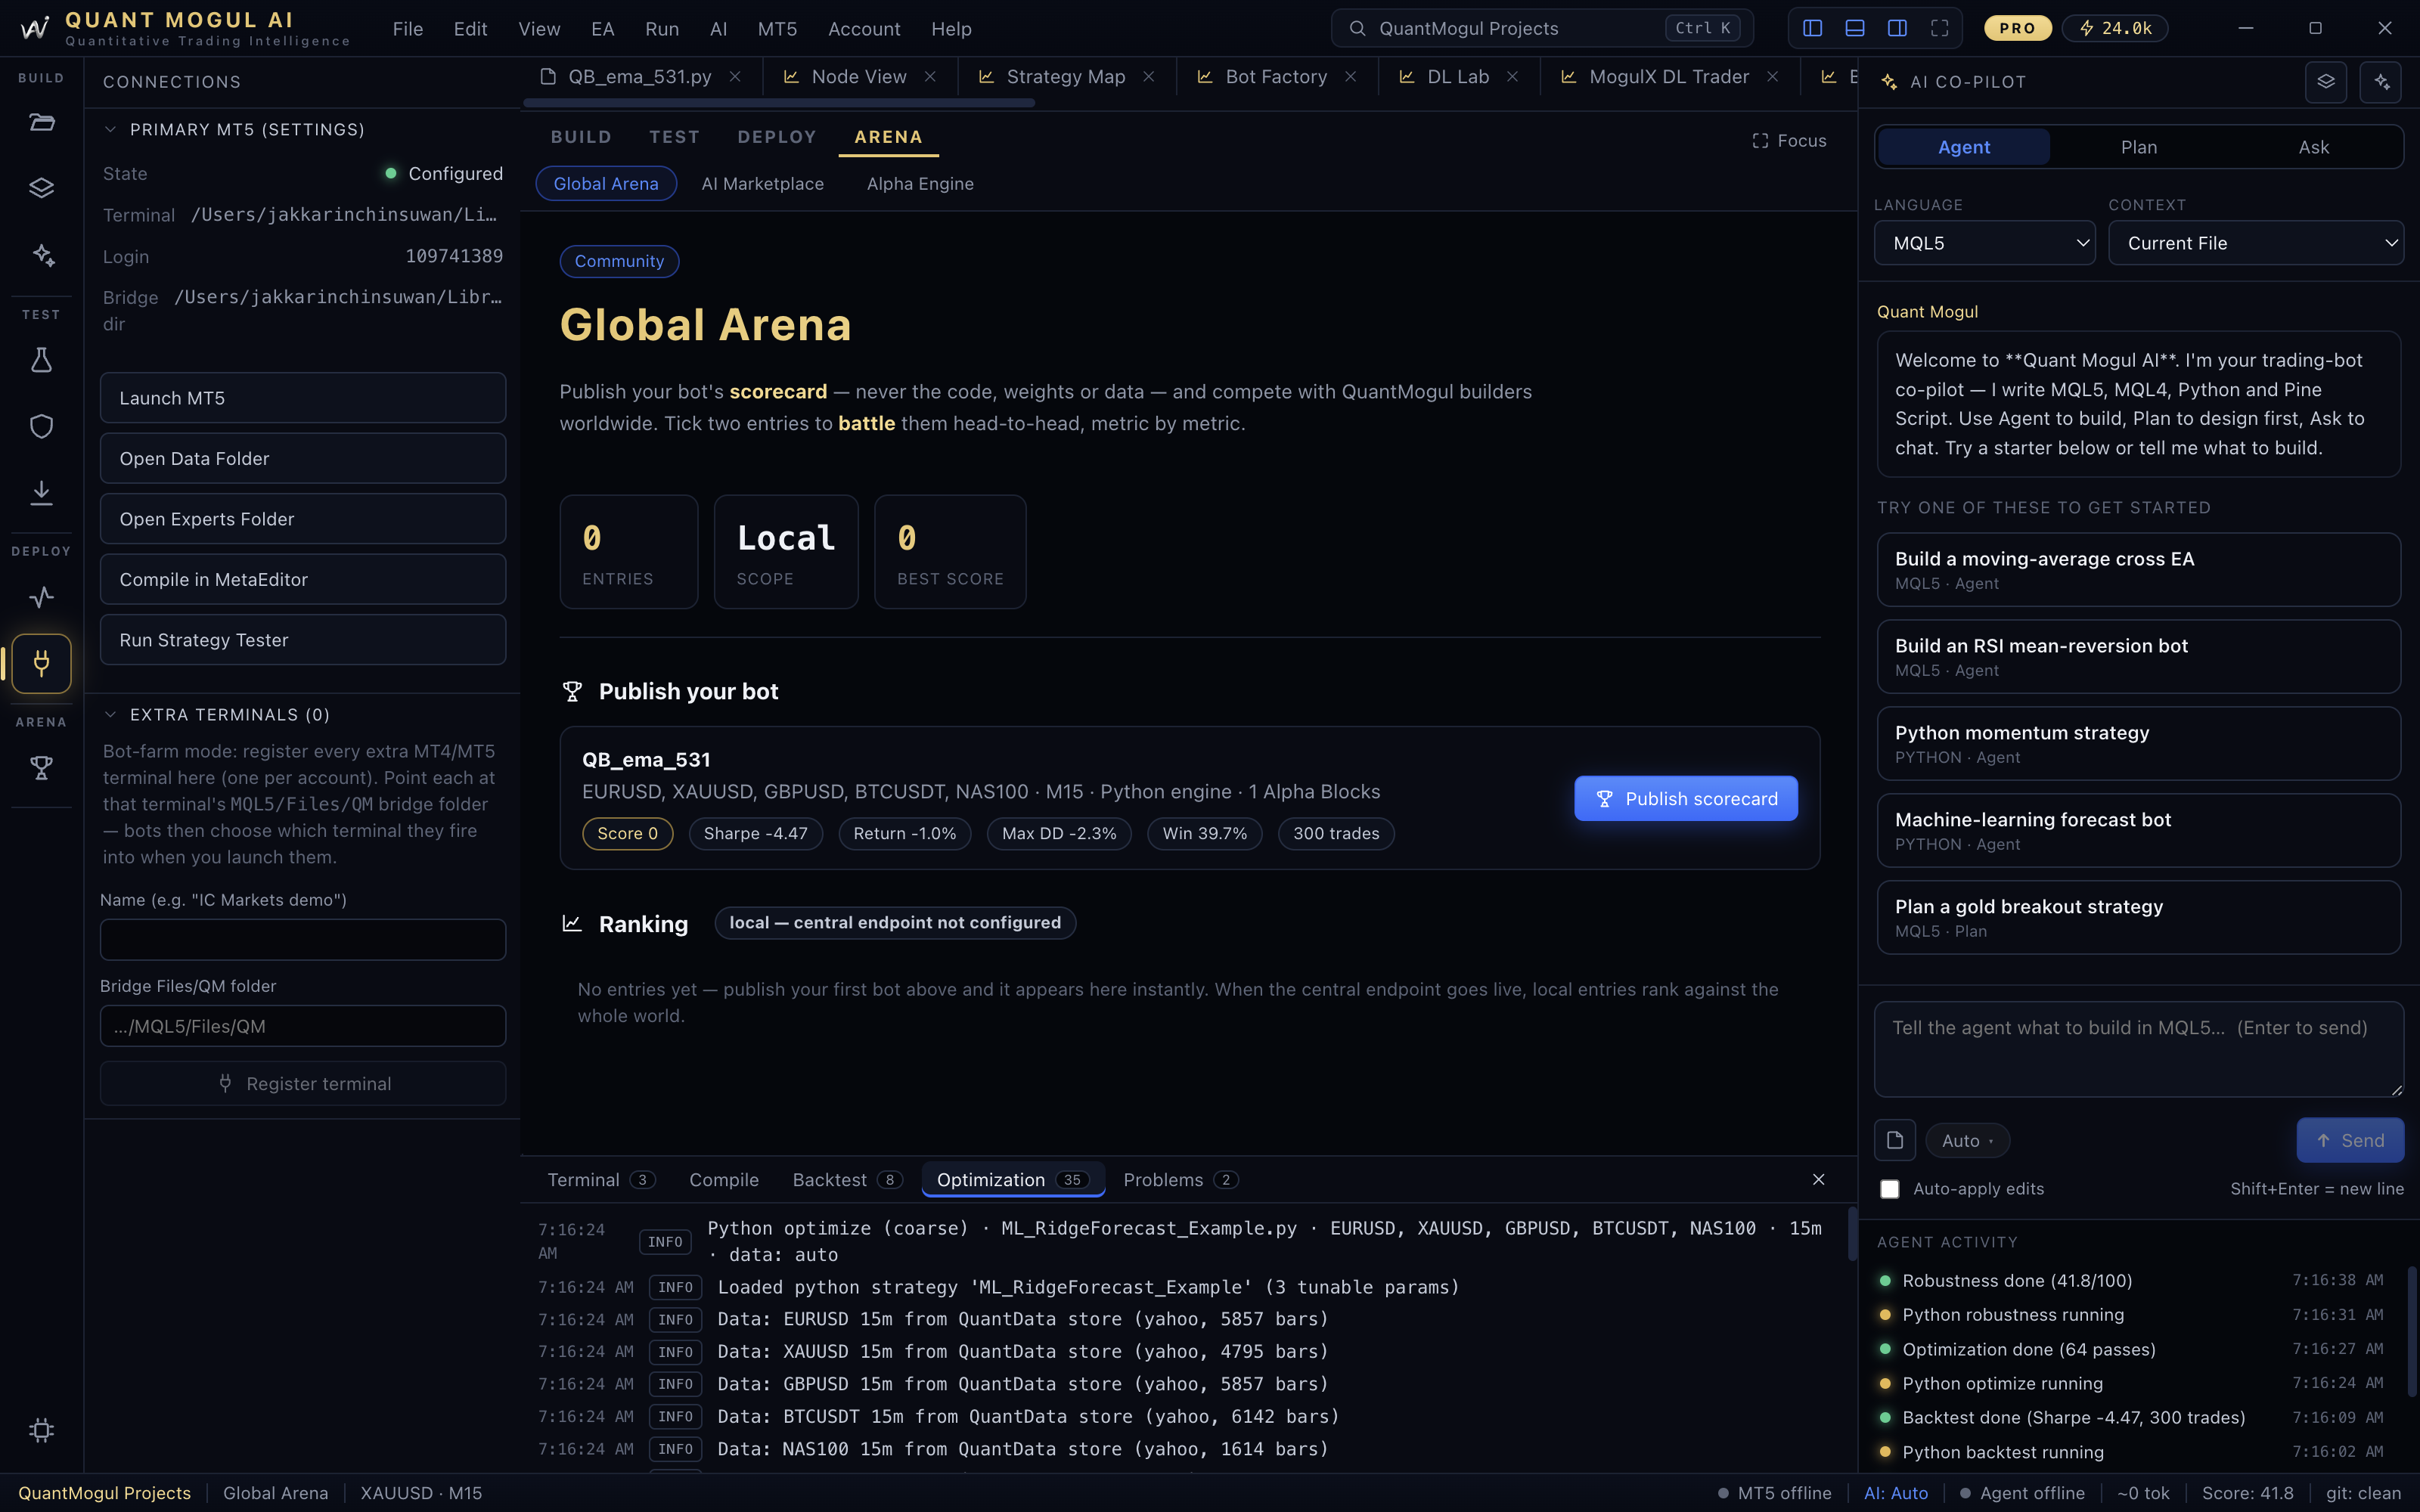Open the shield icon in the Test sidebar
Image resolution: width=2420 pixels, height=1512 pixels.
click(x=41, y=426)
